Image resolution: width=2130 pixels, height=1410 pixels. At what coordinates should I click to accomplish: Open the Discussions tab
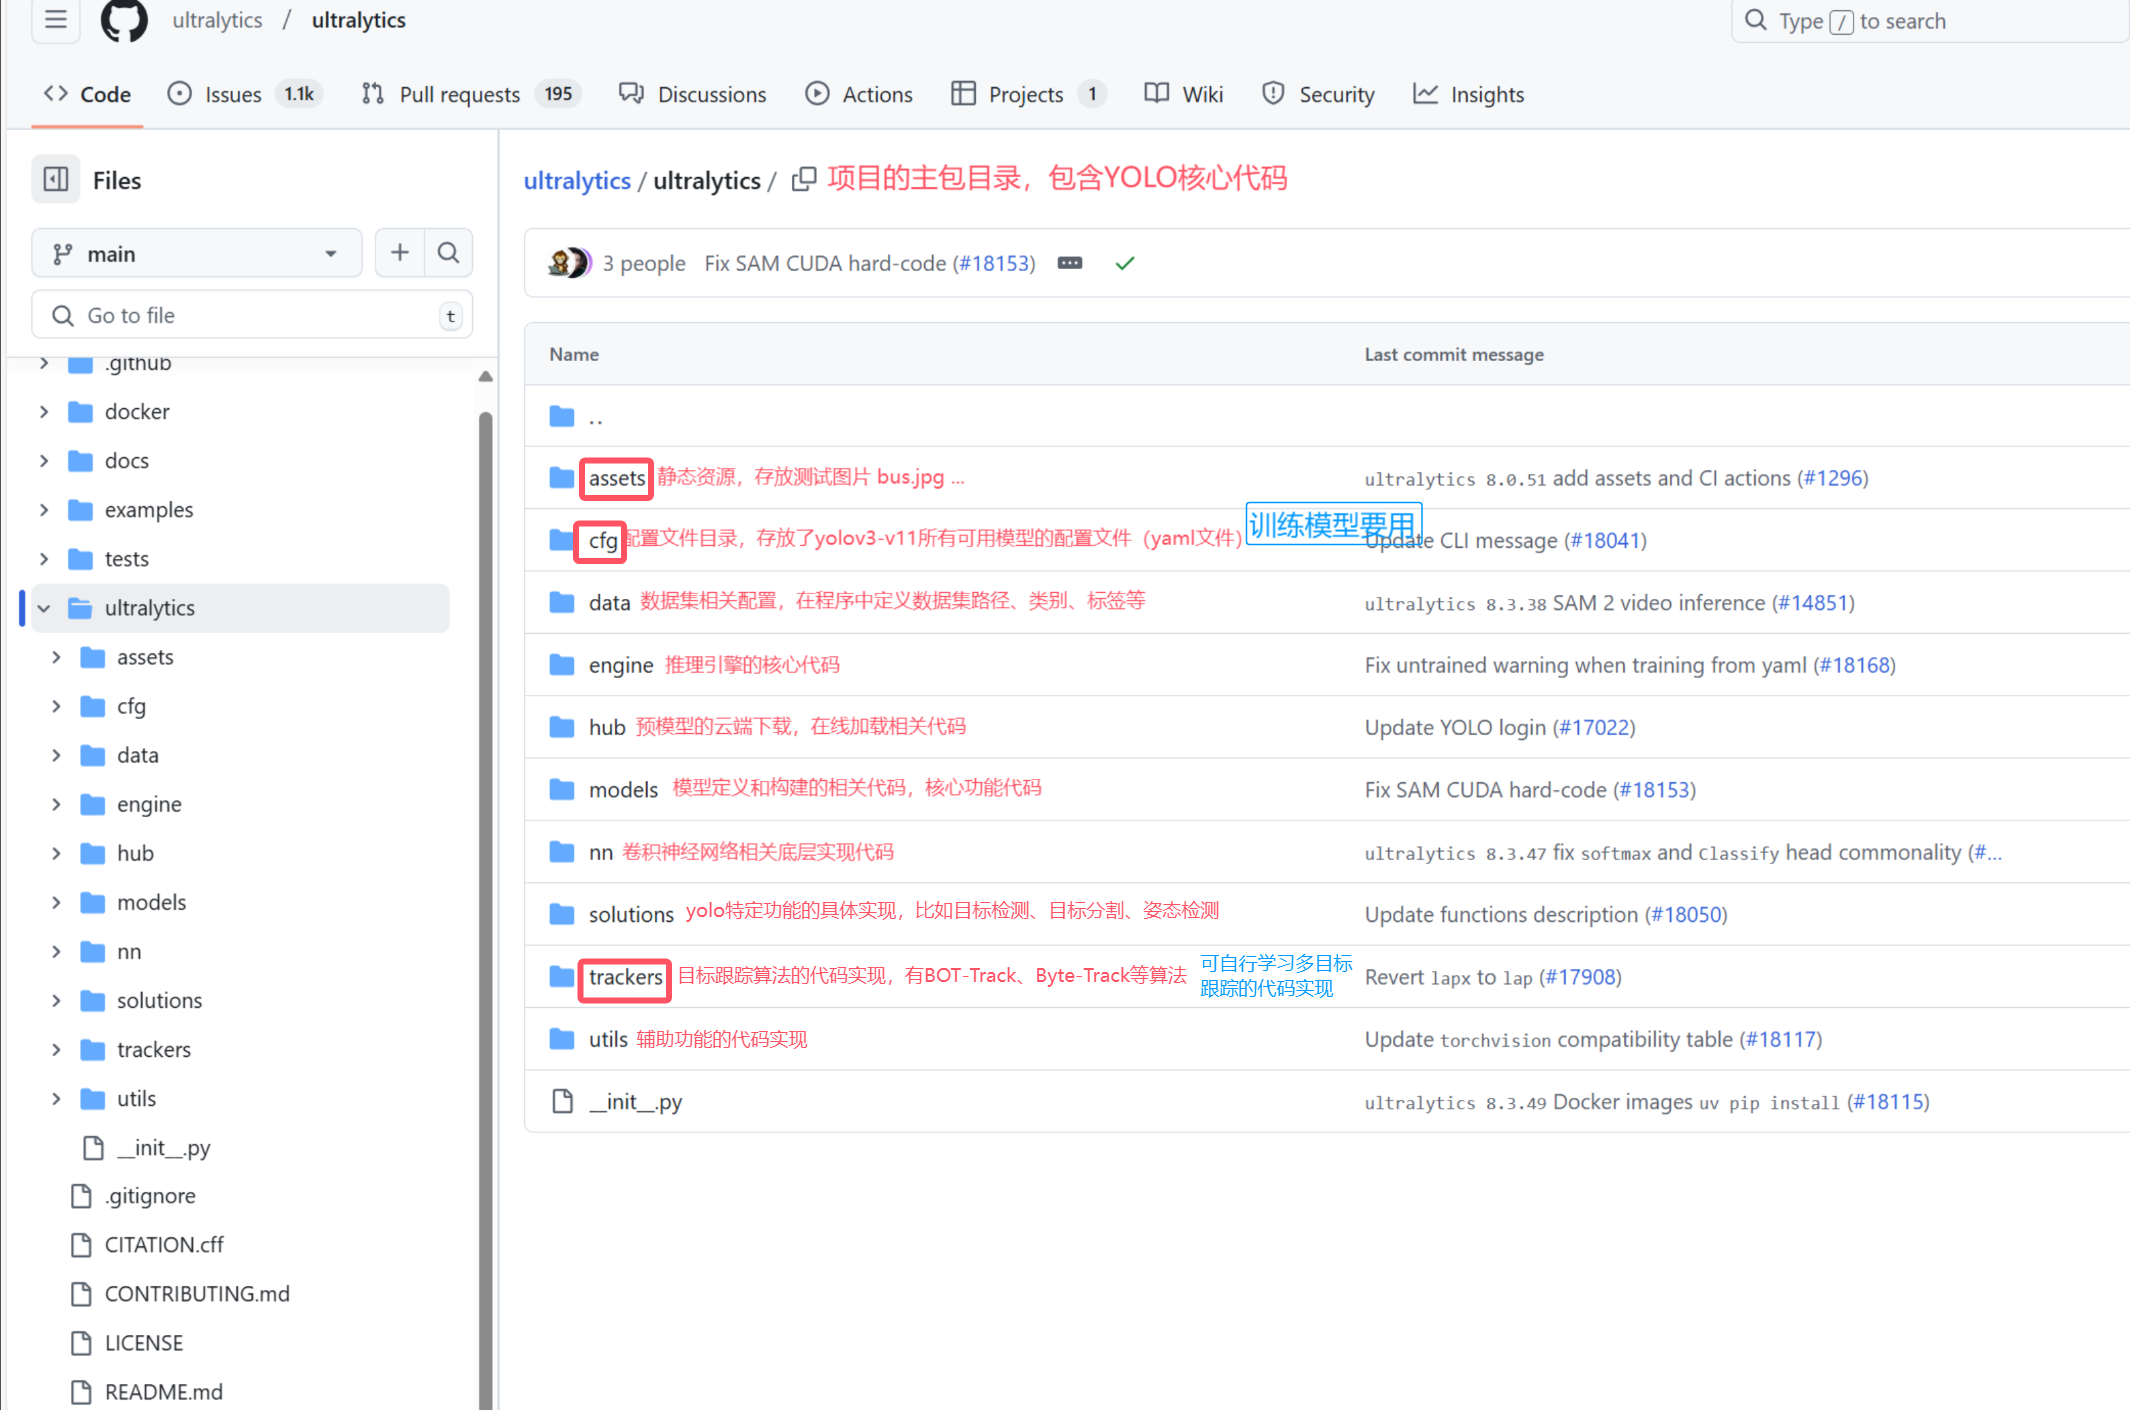pyautogui.click(x=693, y=94)
